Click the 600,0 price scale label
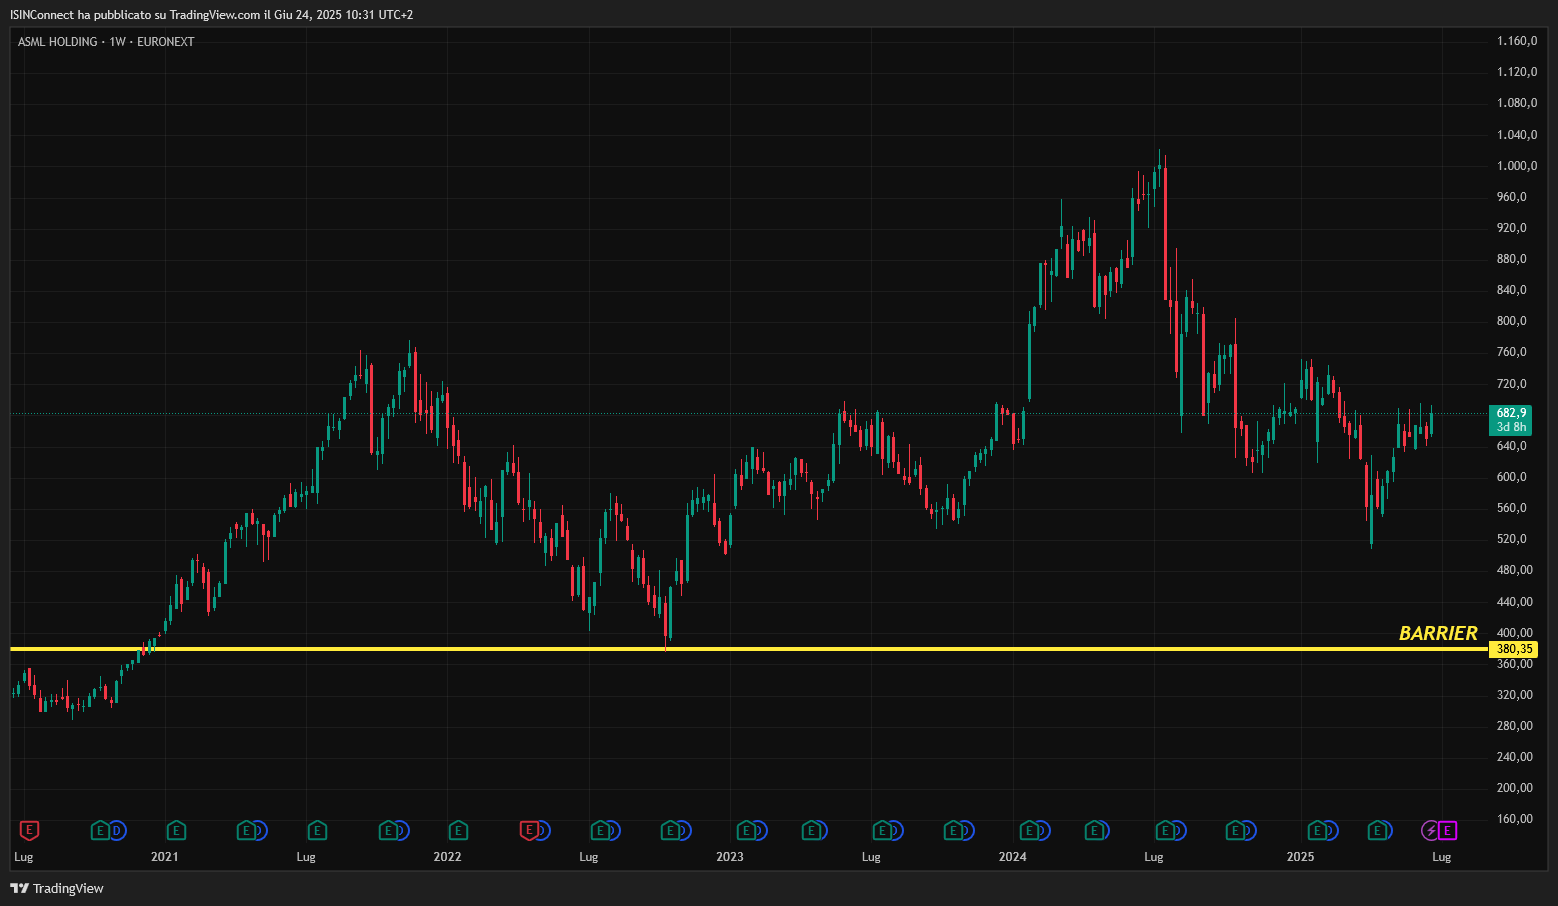Image resolution: width=1558 pixels, height=906 pixels. click(x=1512, y=477)
